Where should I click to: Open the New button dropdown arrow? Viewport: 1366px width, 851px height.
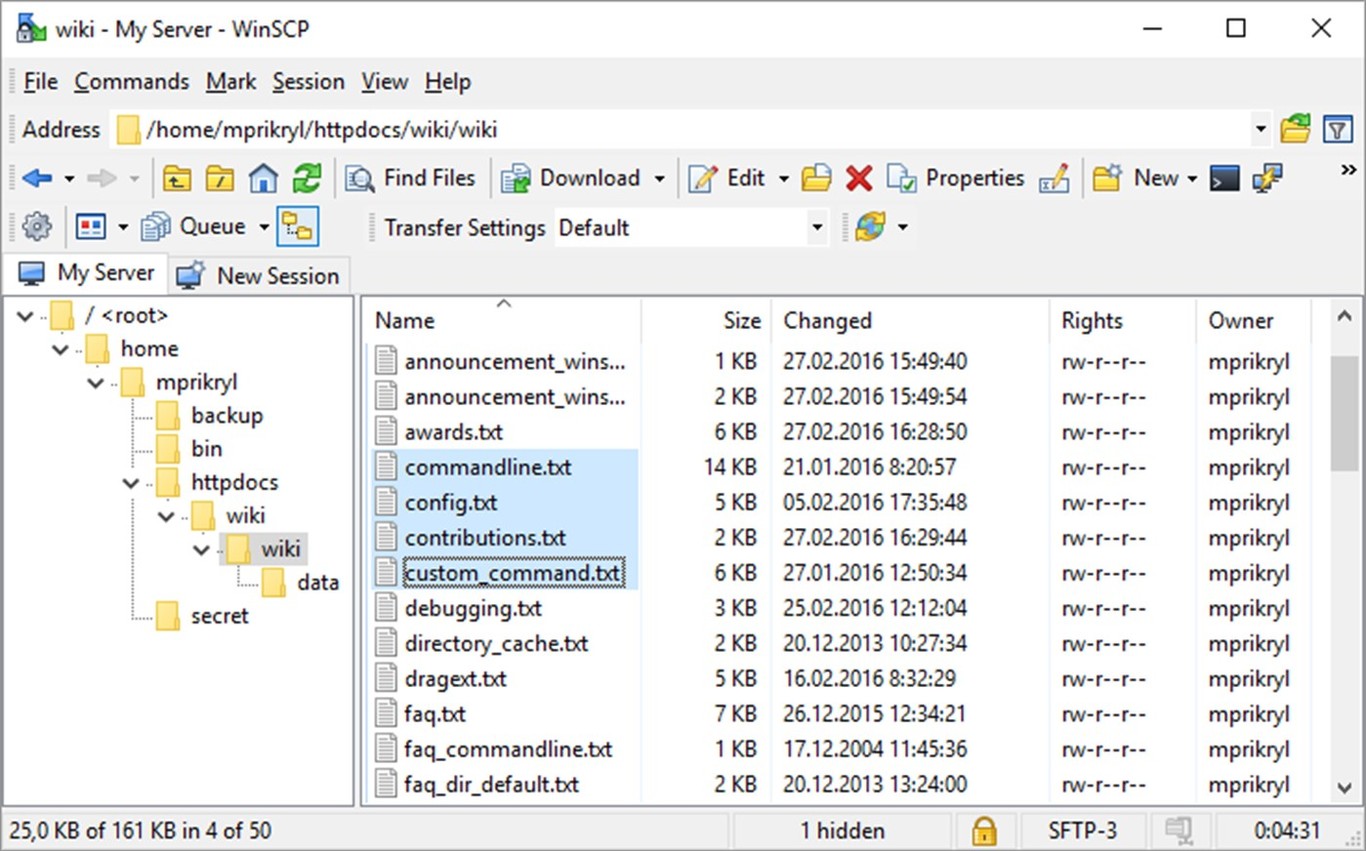1194,177
